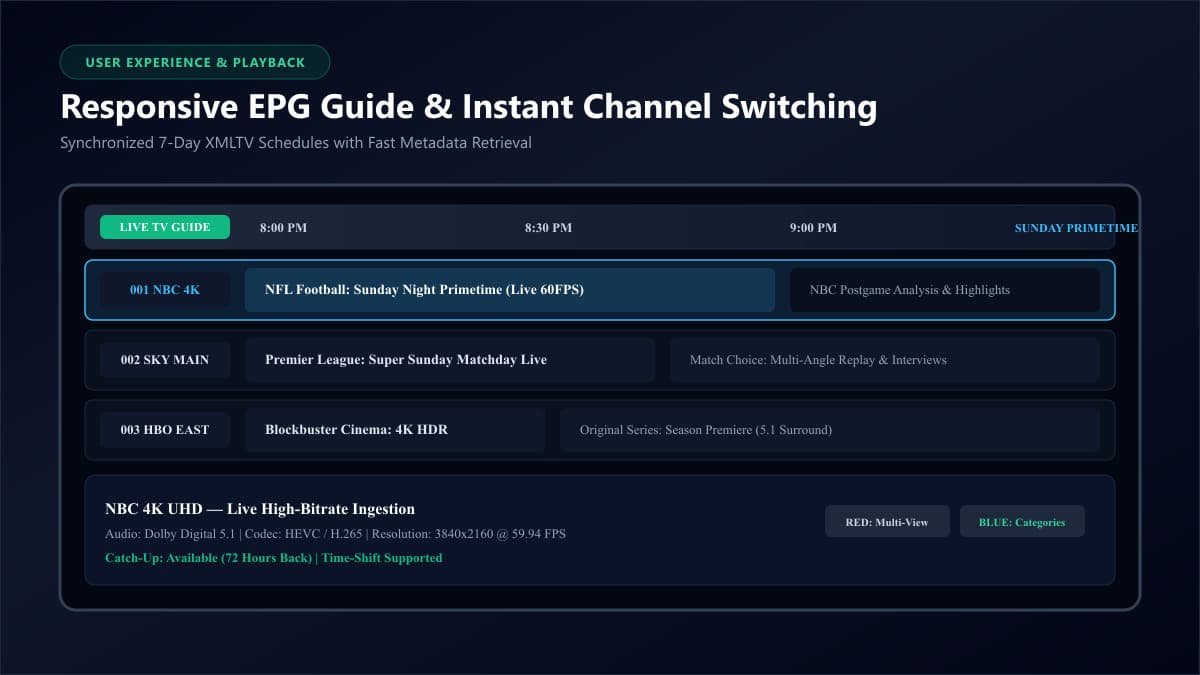This screenshot has height=675, width=1200.
Task: Open Original Series: Season Premiere program
Action: click(830, 430)
